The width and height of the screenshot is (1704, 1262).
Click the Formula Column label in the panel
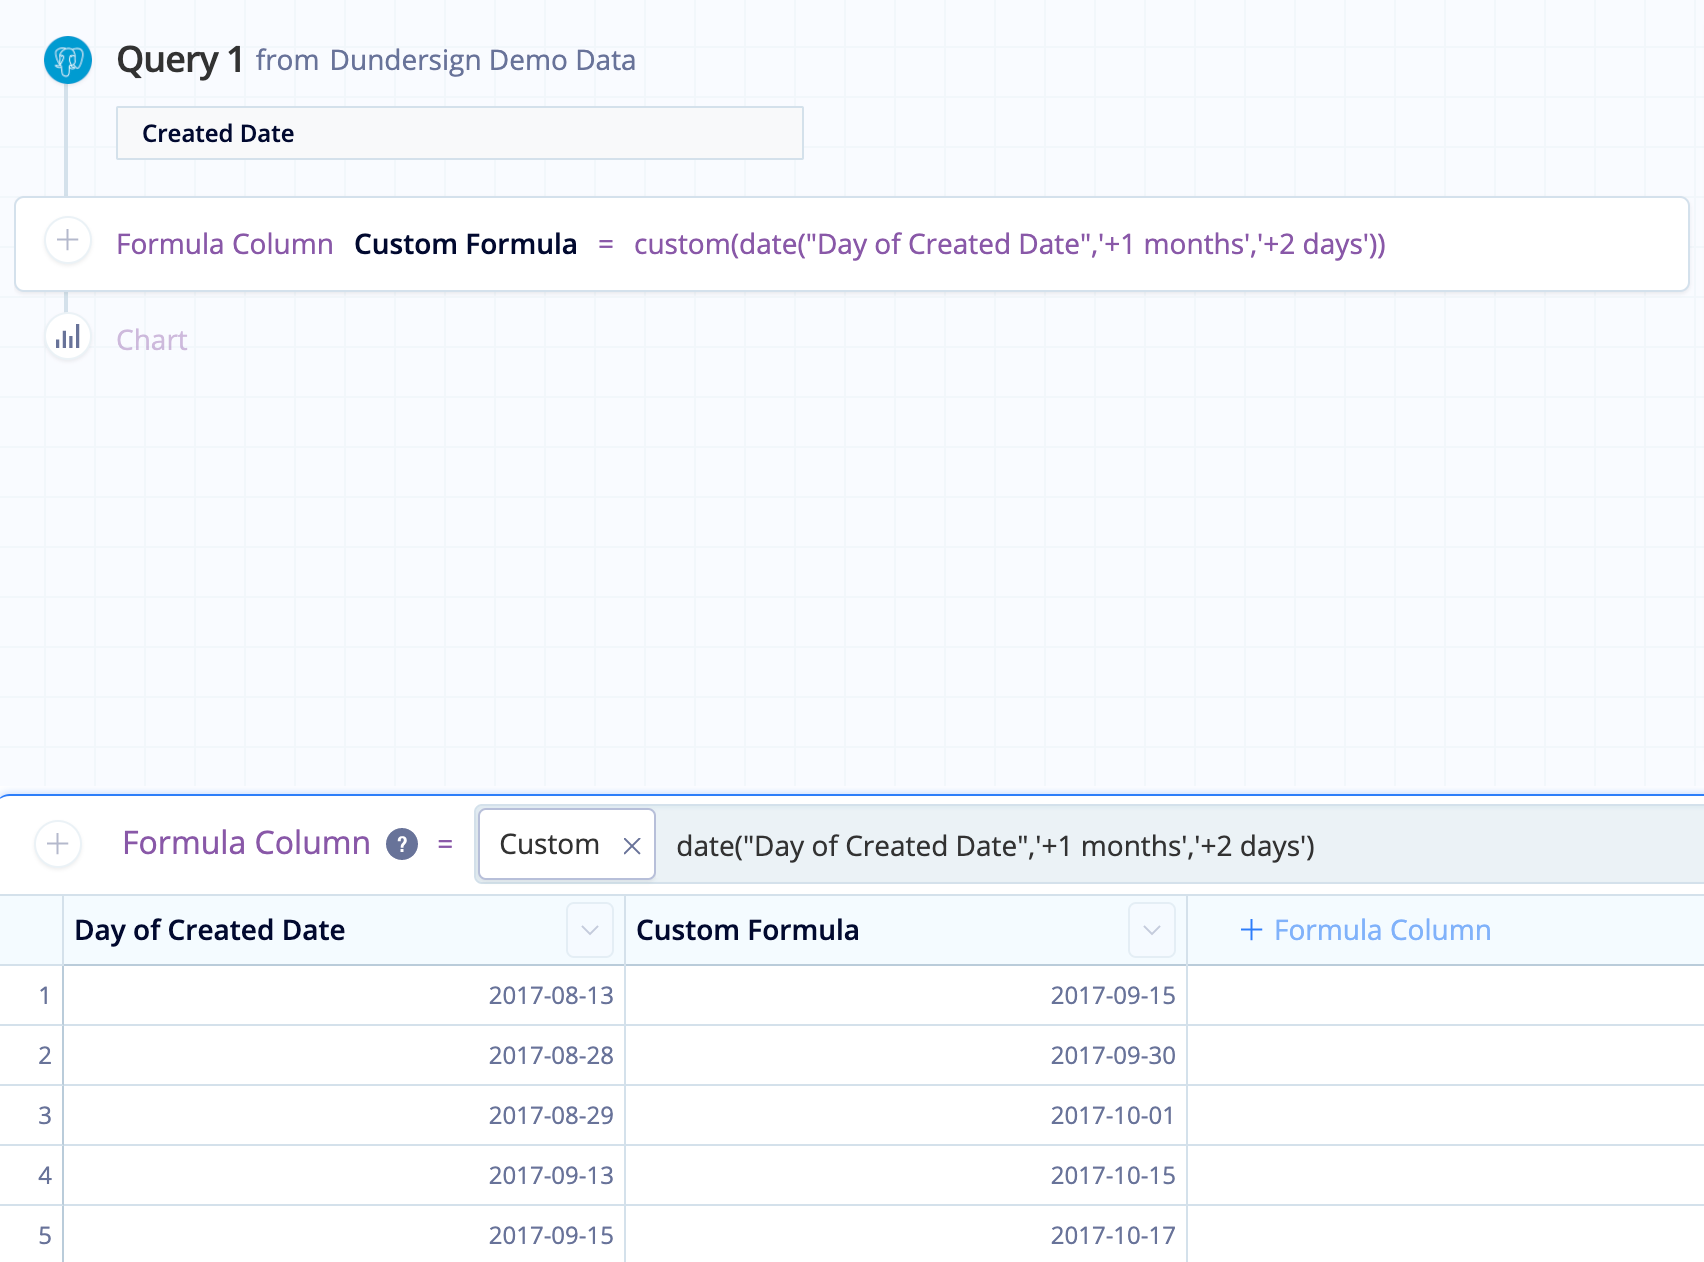[x=246, y=843]
